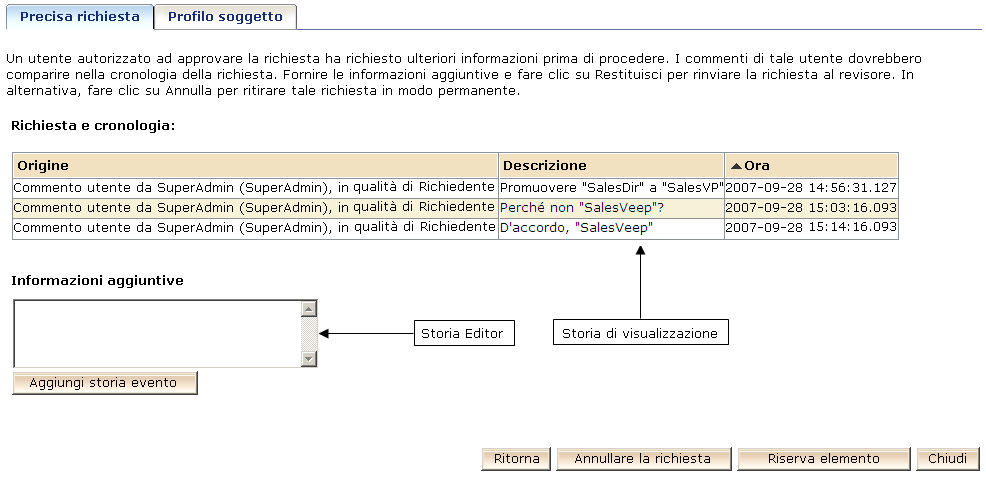The width and height of the screenshot is (986, 478).
Task: Click the ascending sort arrow beside Ora
Action: click(x=736, y=166)
